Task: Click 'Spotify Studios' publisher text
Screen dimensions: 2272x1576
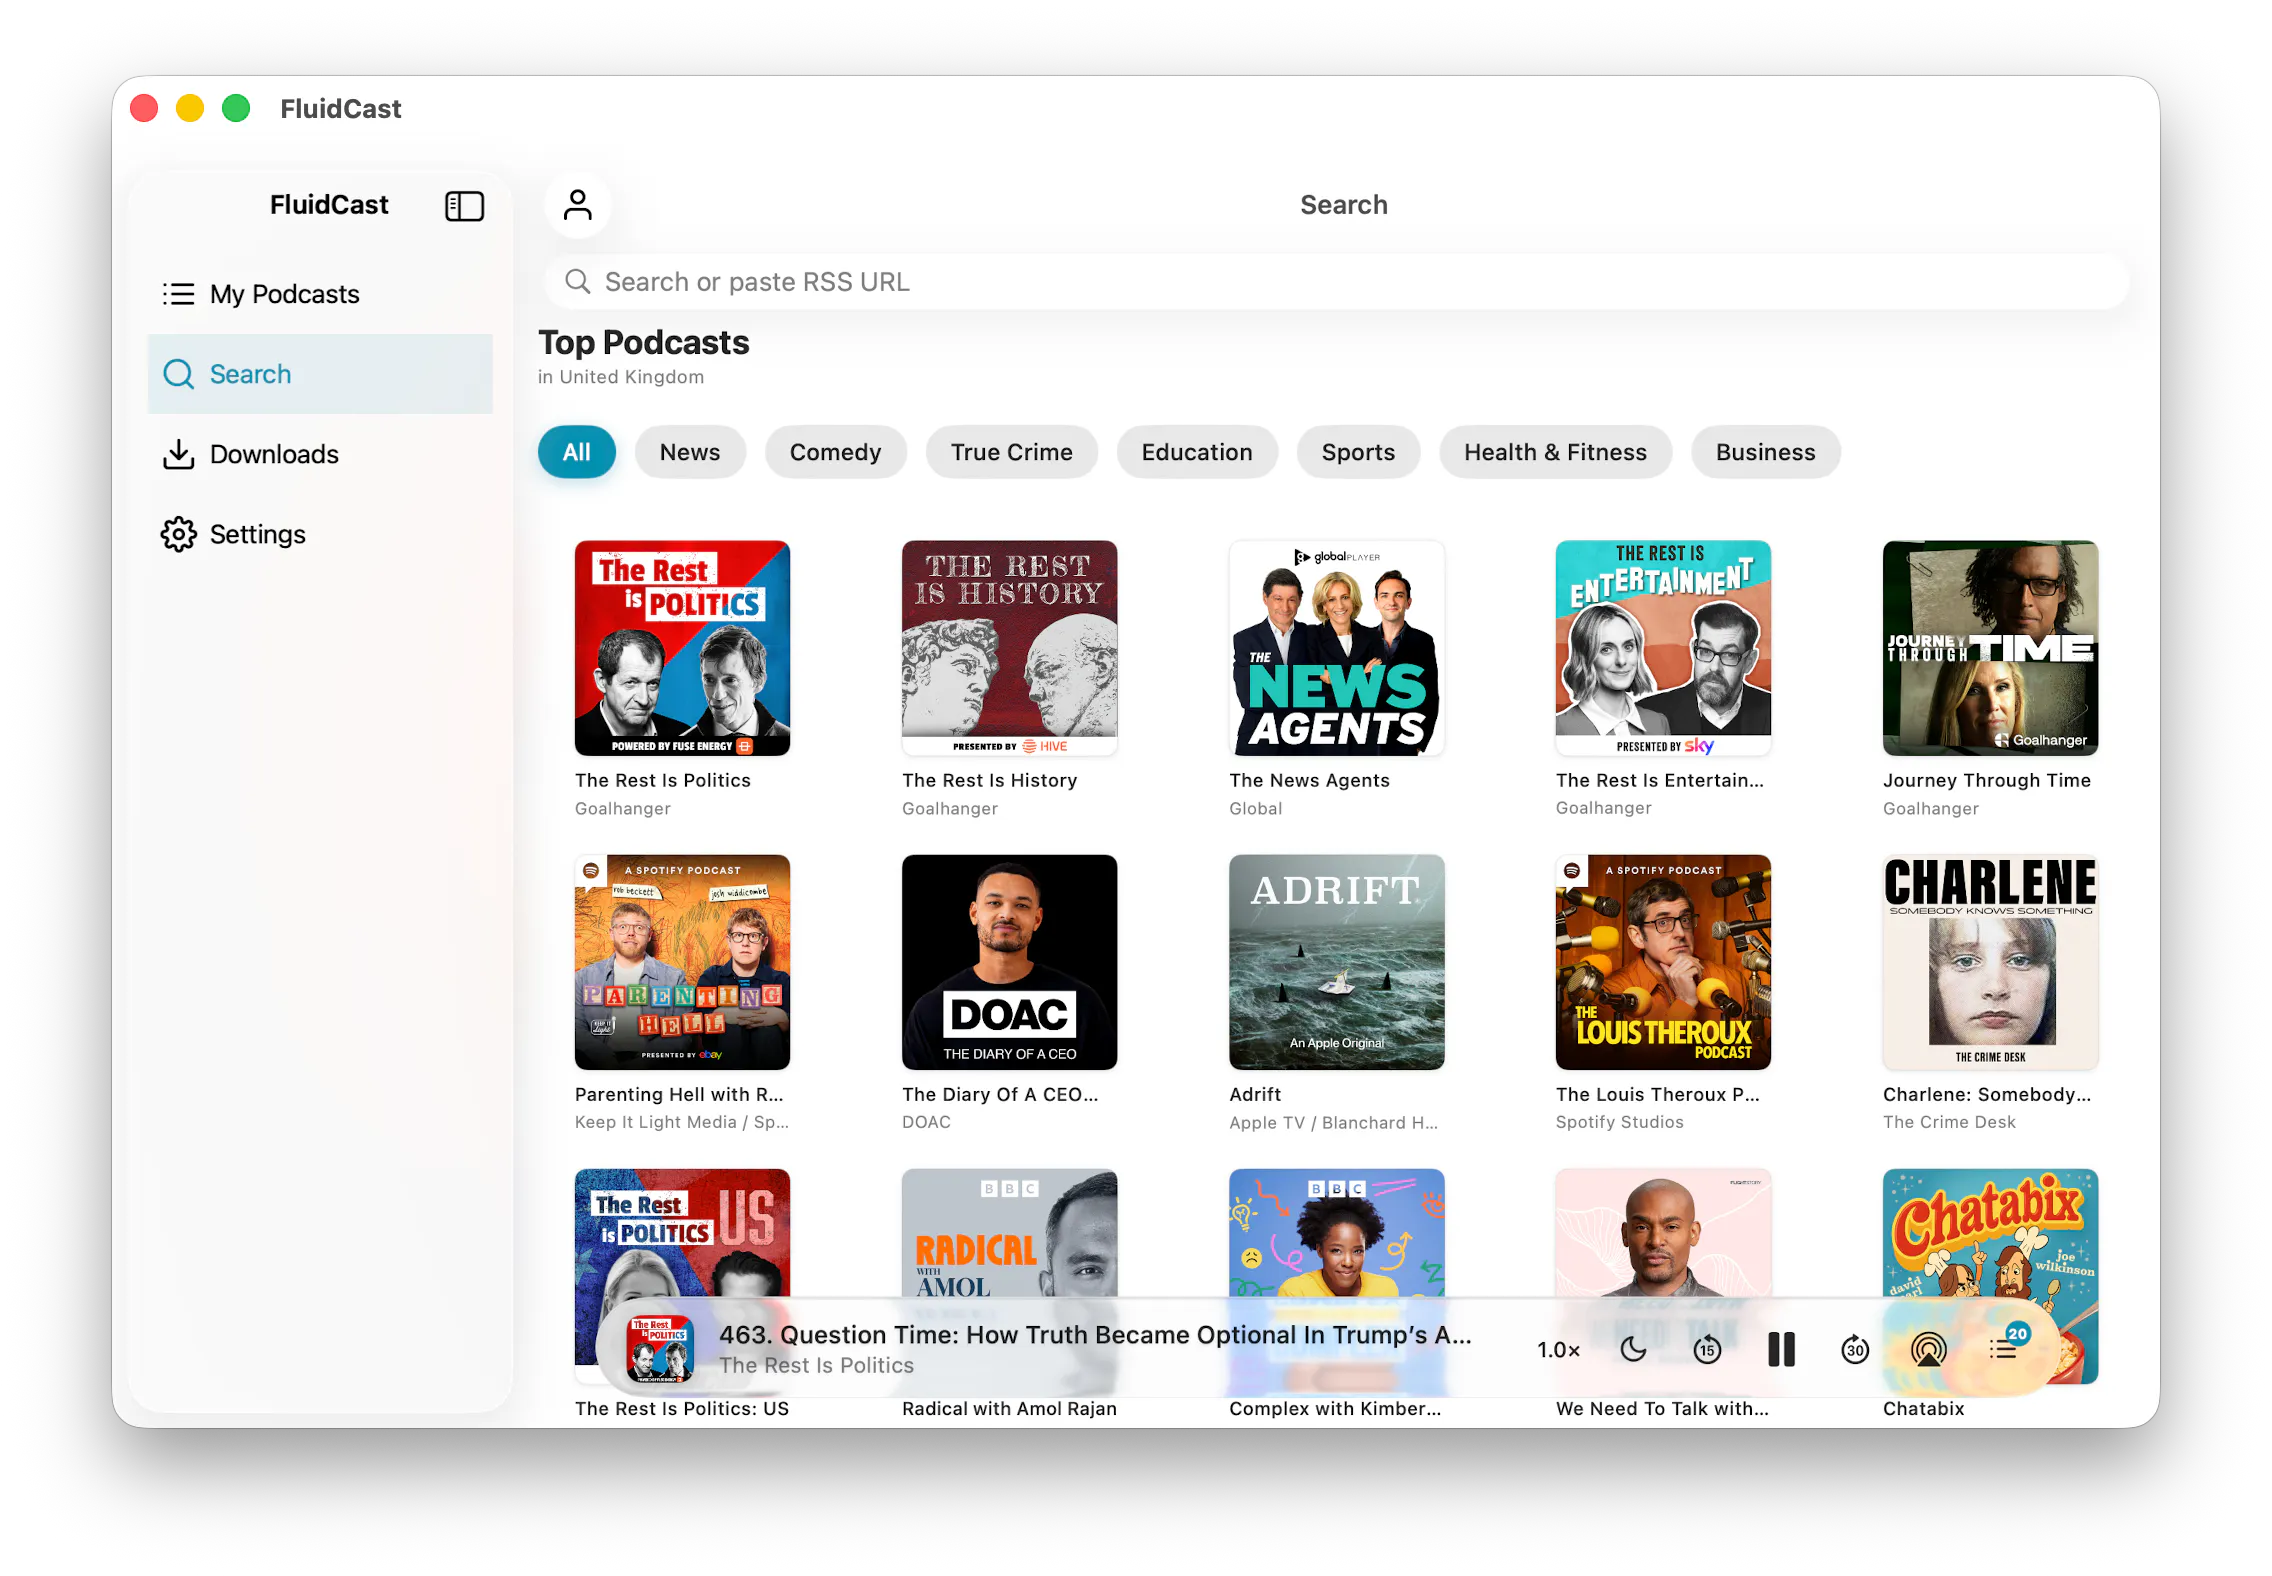Action: (1619, 1122)
